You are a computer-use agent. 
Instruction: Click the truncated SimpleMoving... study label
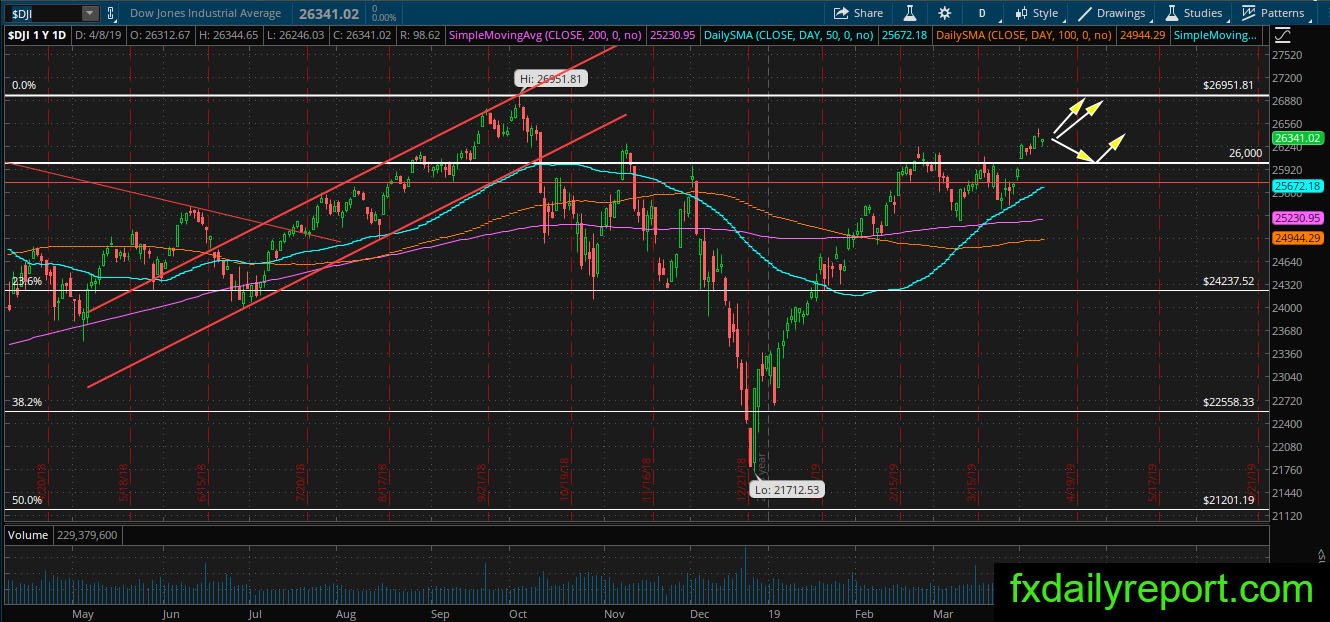pos(1217,35)
